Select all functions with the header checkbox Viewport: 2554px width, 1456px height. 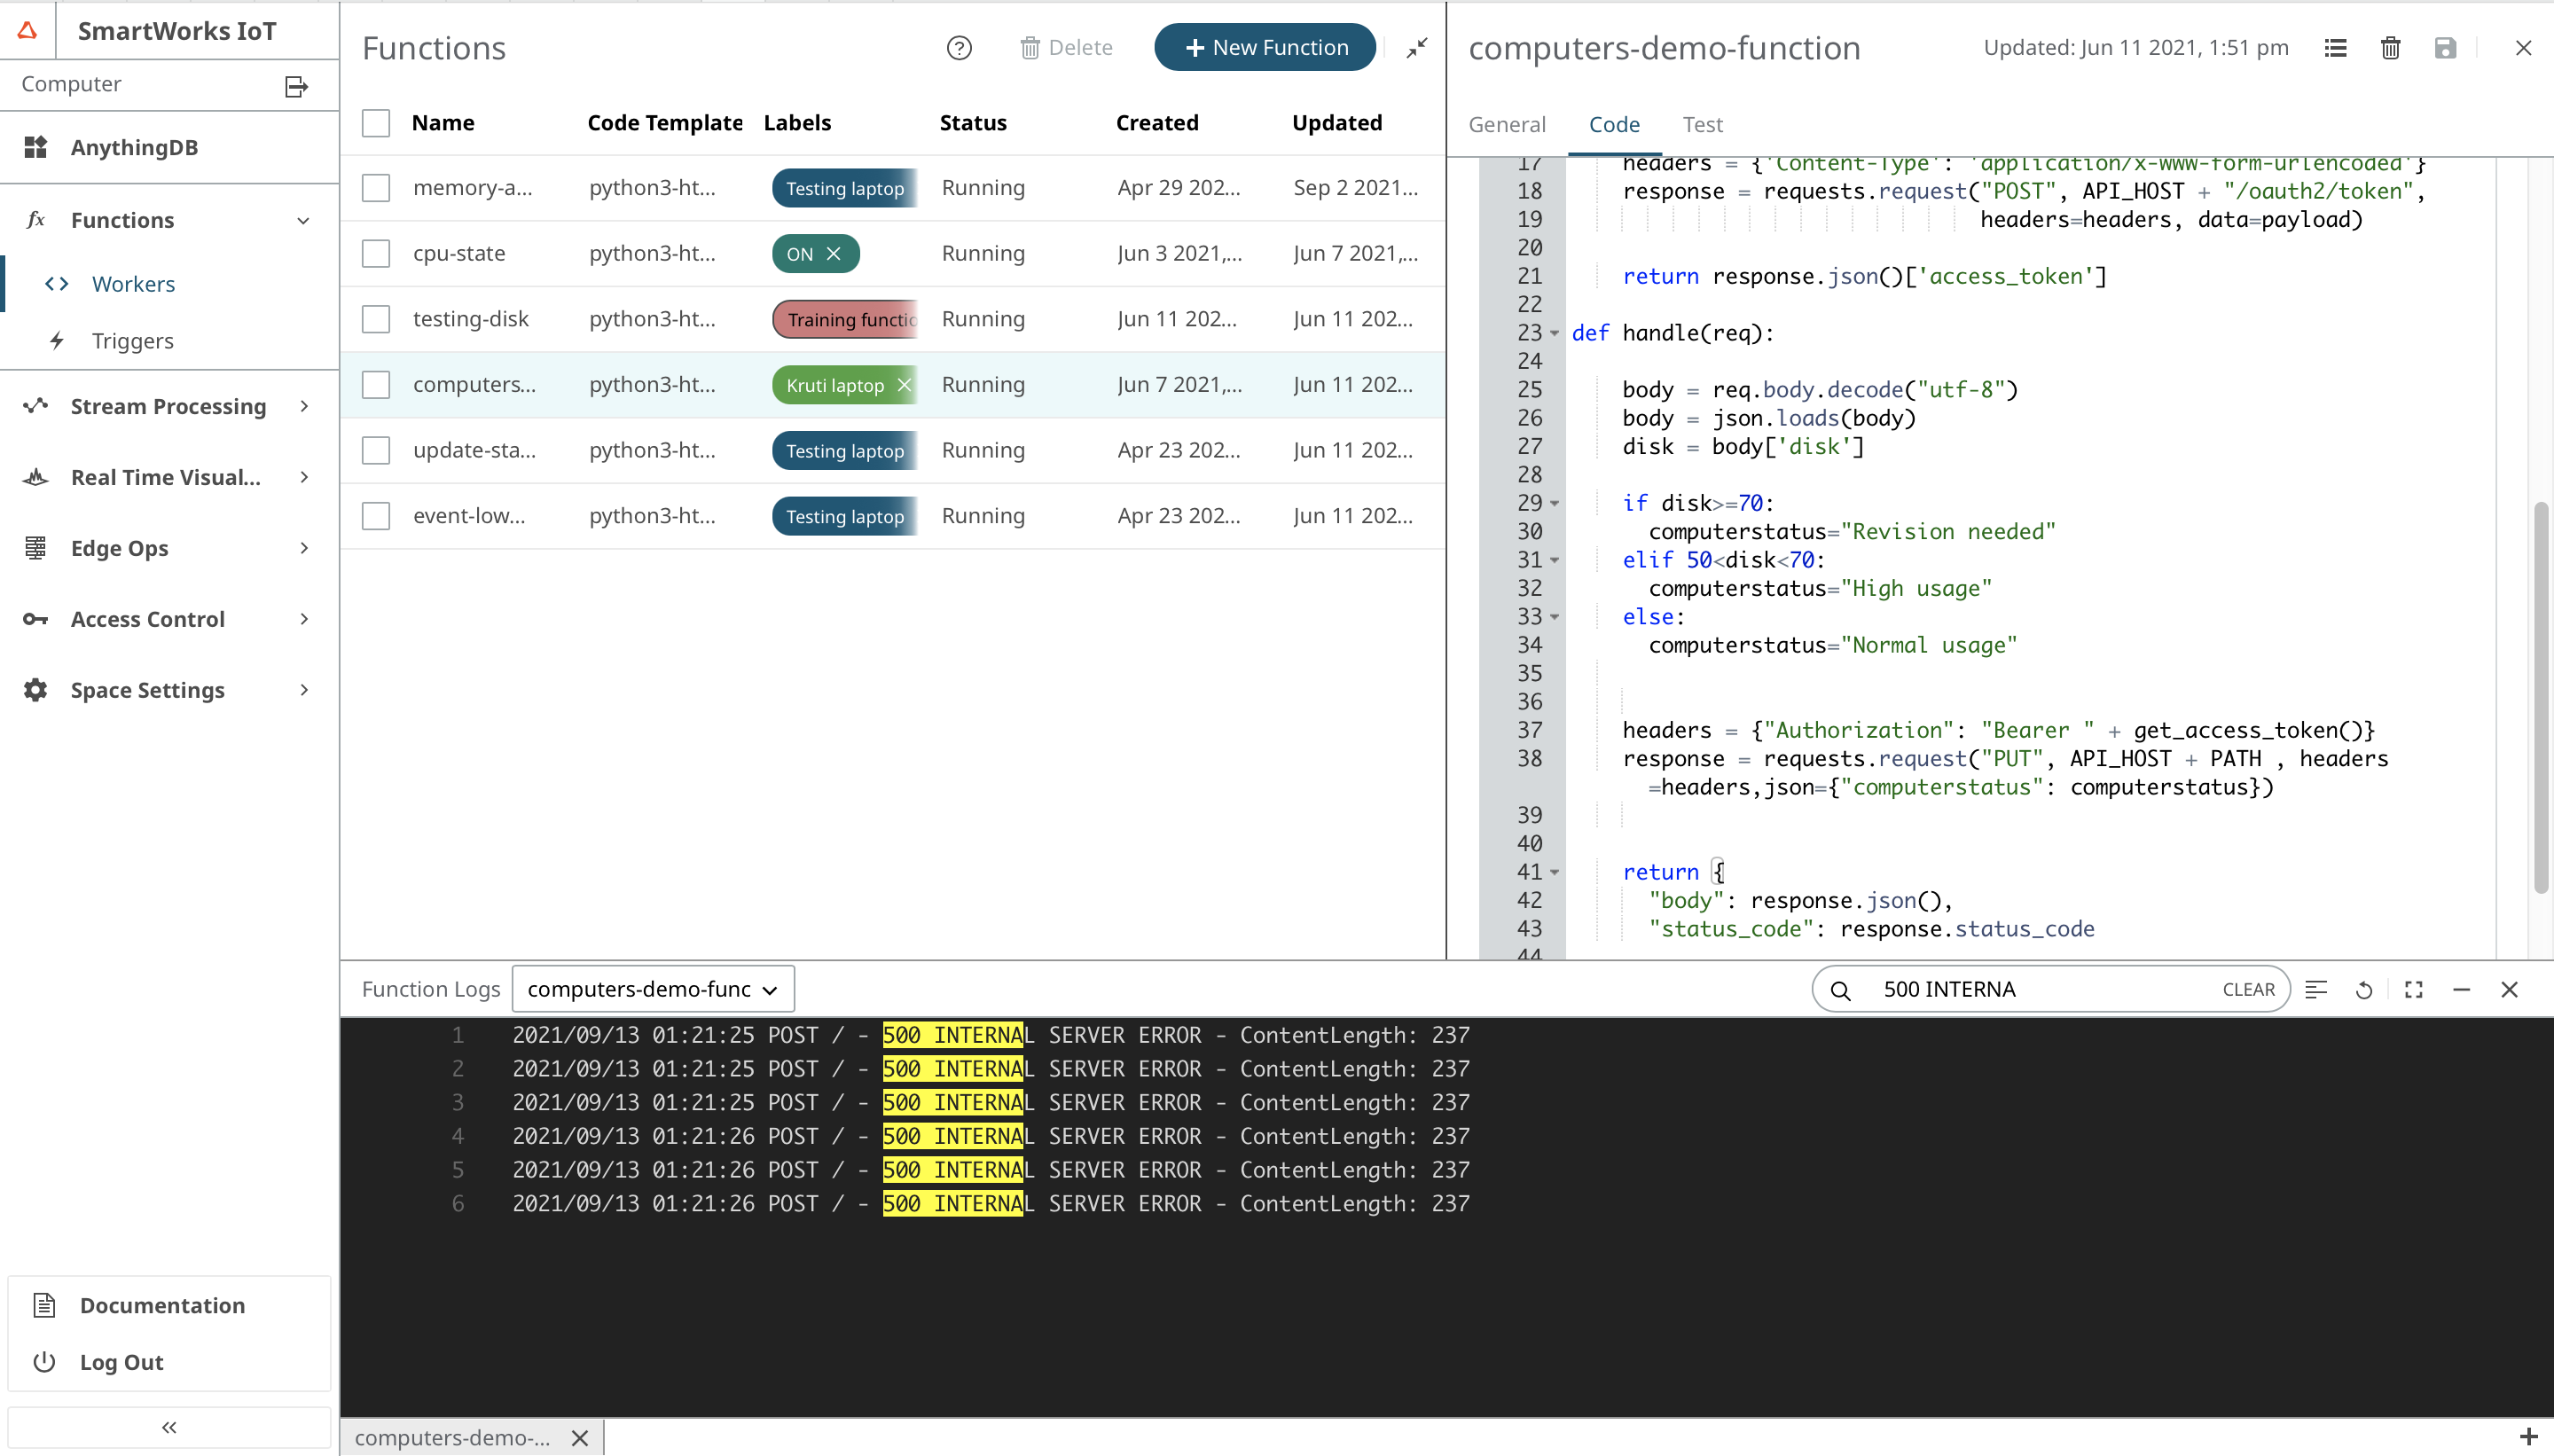(376, 122)
